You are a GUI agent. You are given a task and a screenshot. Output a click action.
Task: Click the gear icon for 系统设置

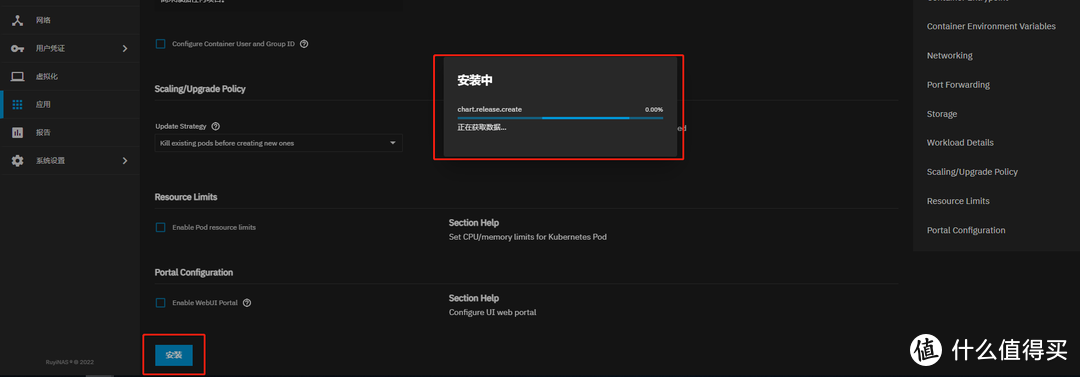tap(17, 161)
